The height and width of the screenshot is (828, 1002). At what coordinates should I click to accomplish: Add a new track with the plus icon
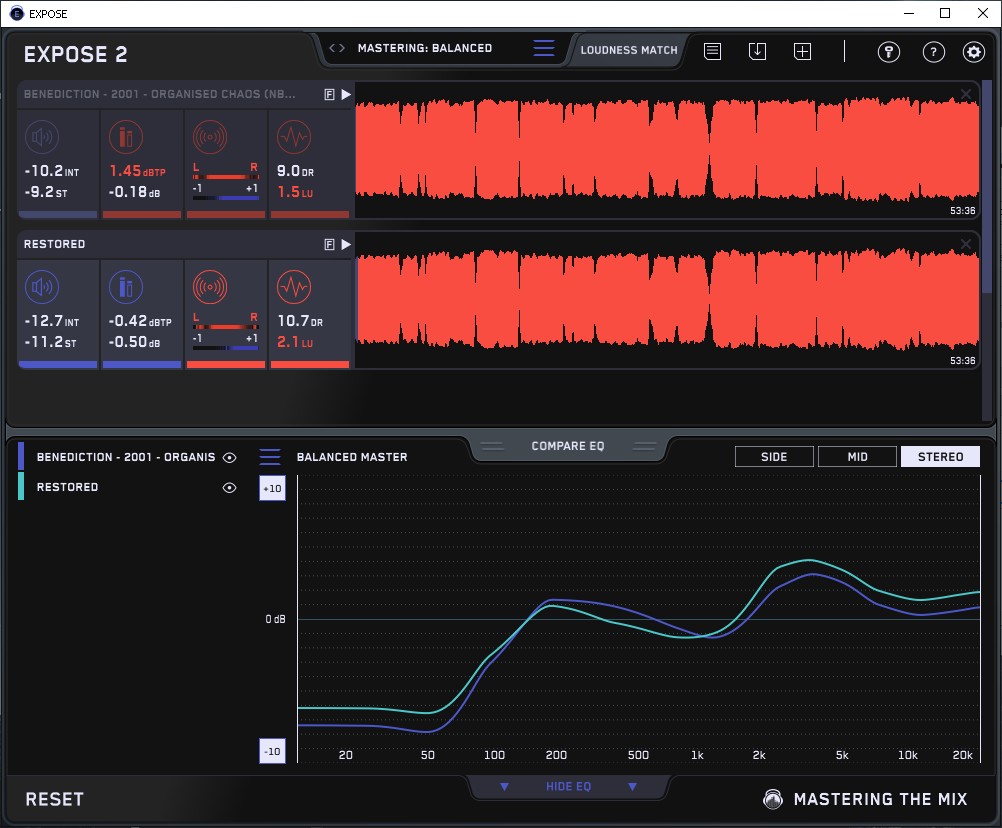pos(802,51)
